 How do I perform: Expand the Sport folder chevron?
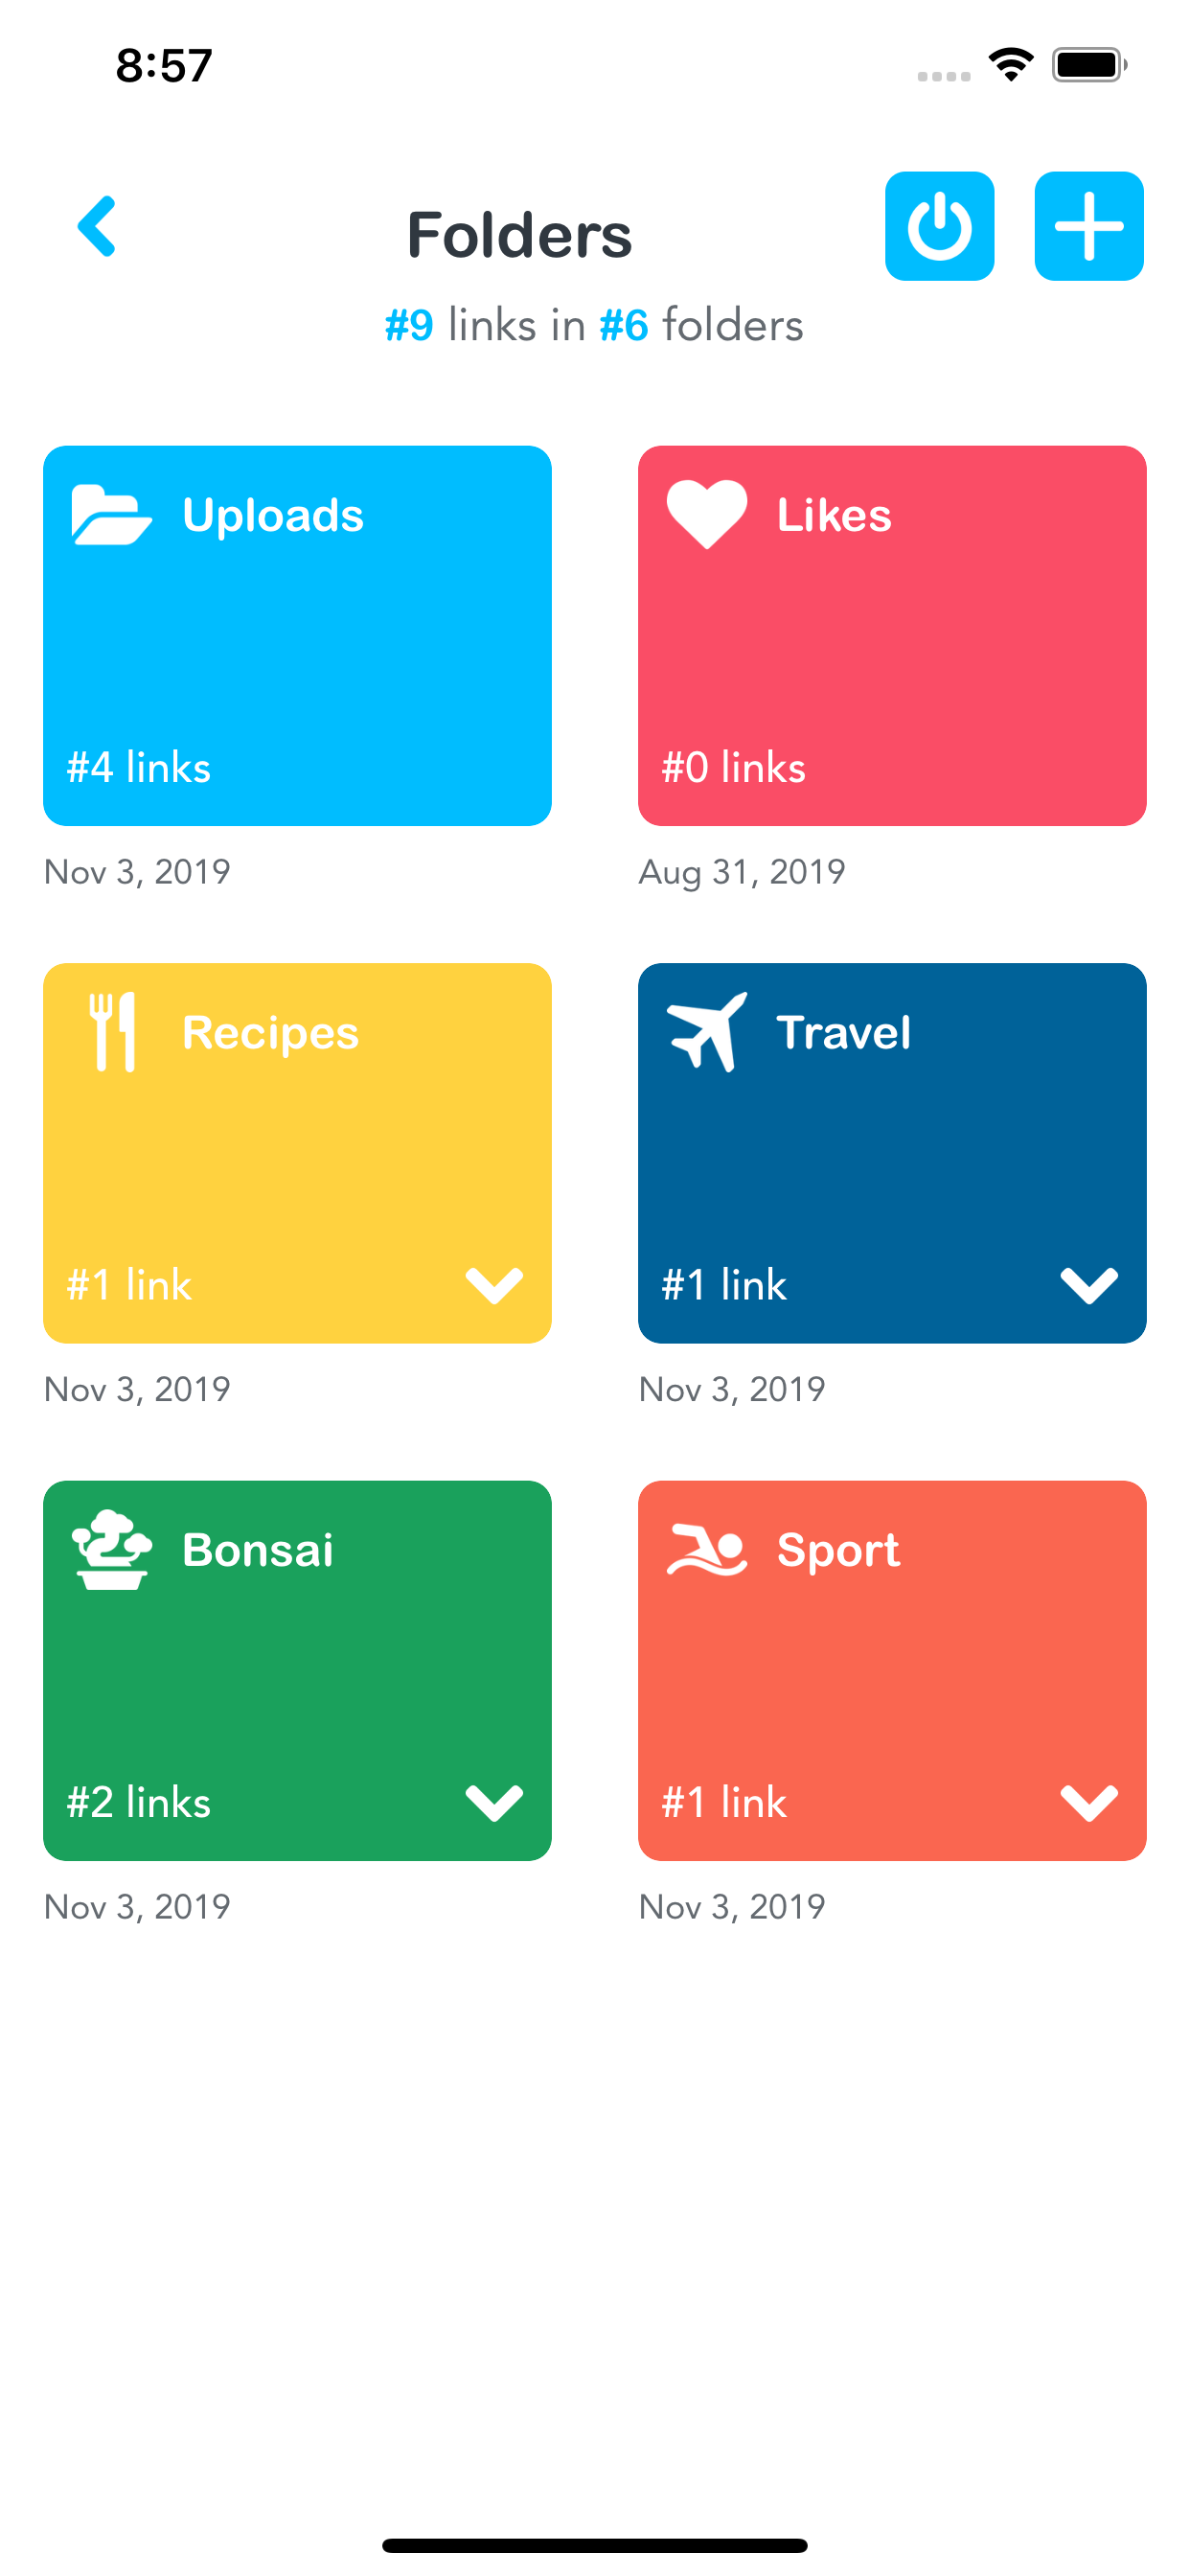[1089, 1802]
